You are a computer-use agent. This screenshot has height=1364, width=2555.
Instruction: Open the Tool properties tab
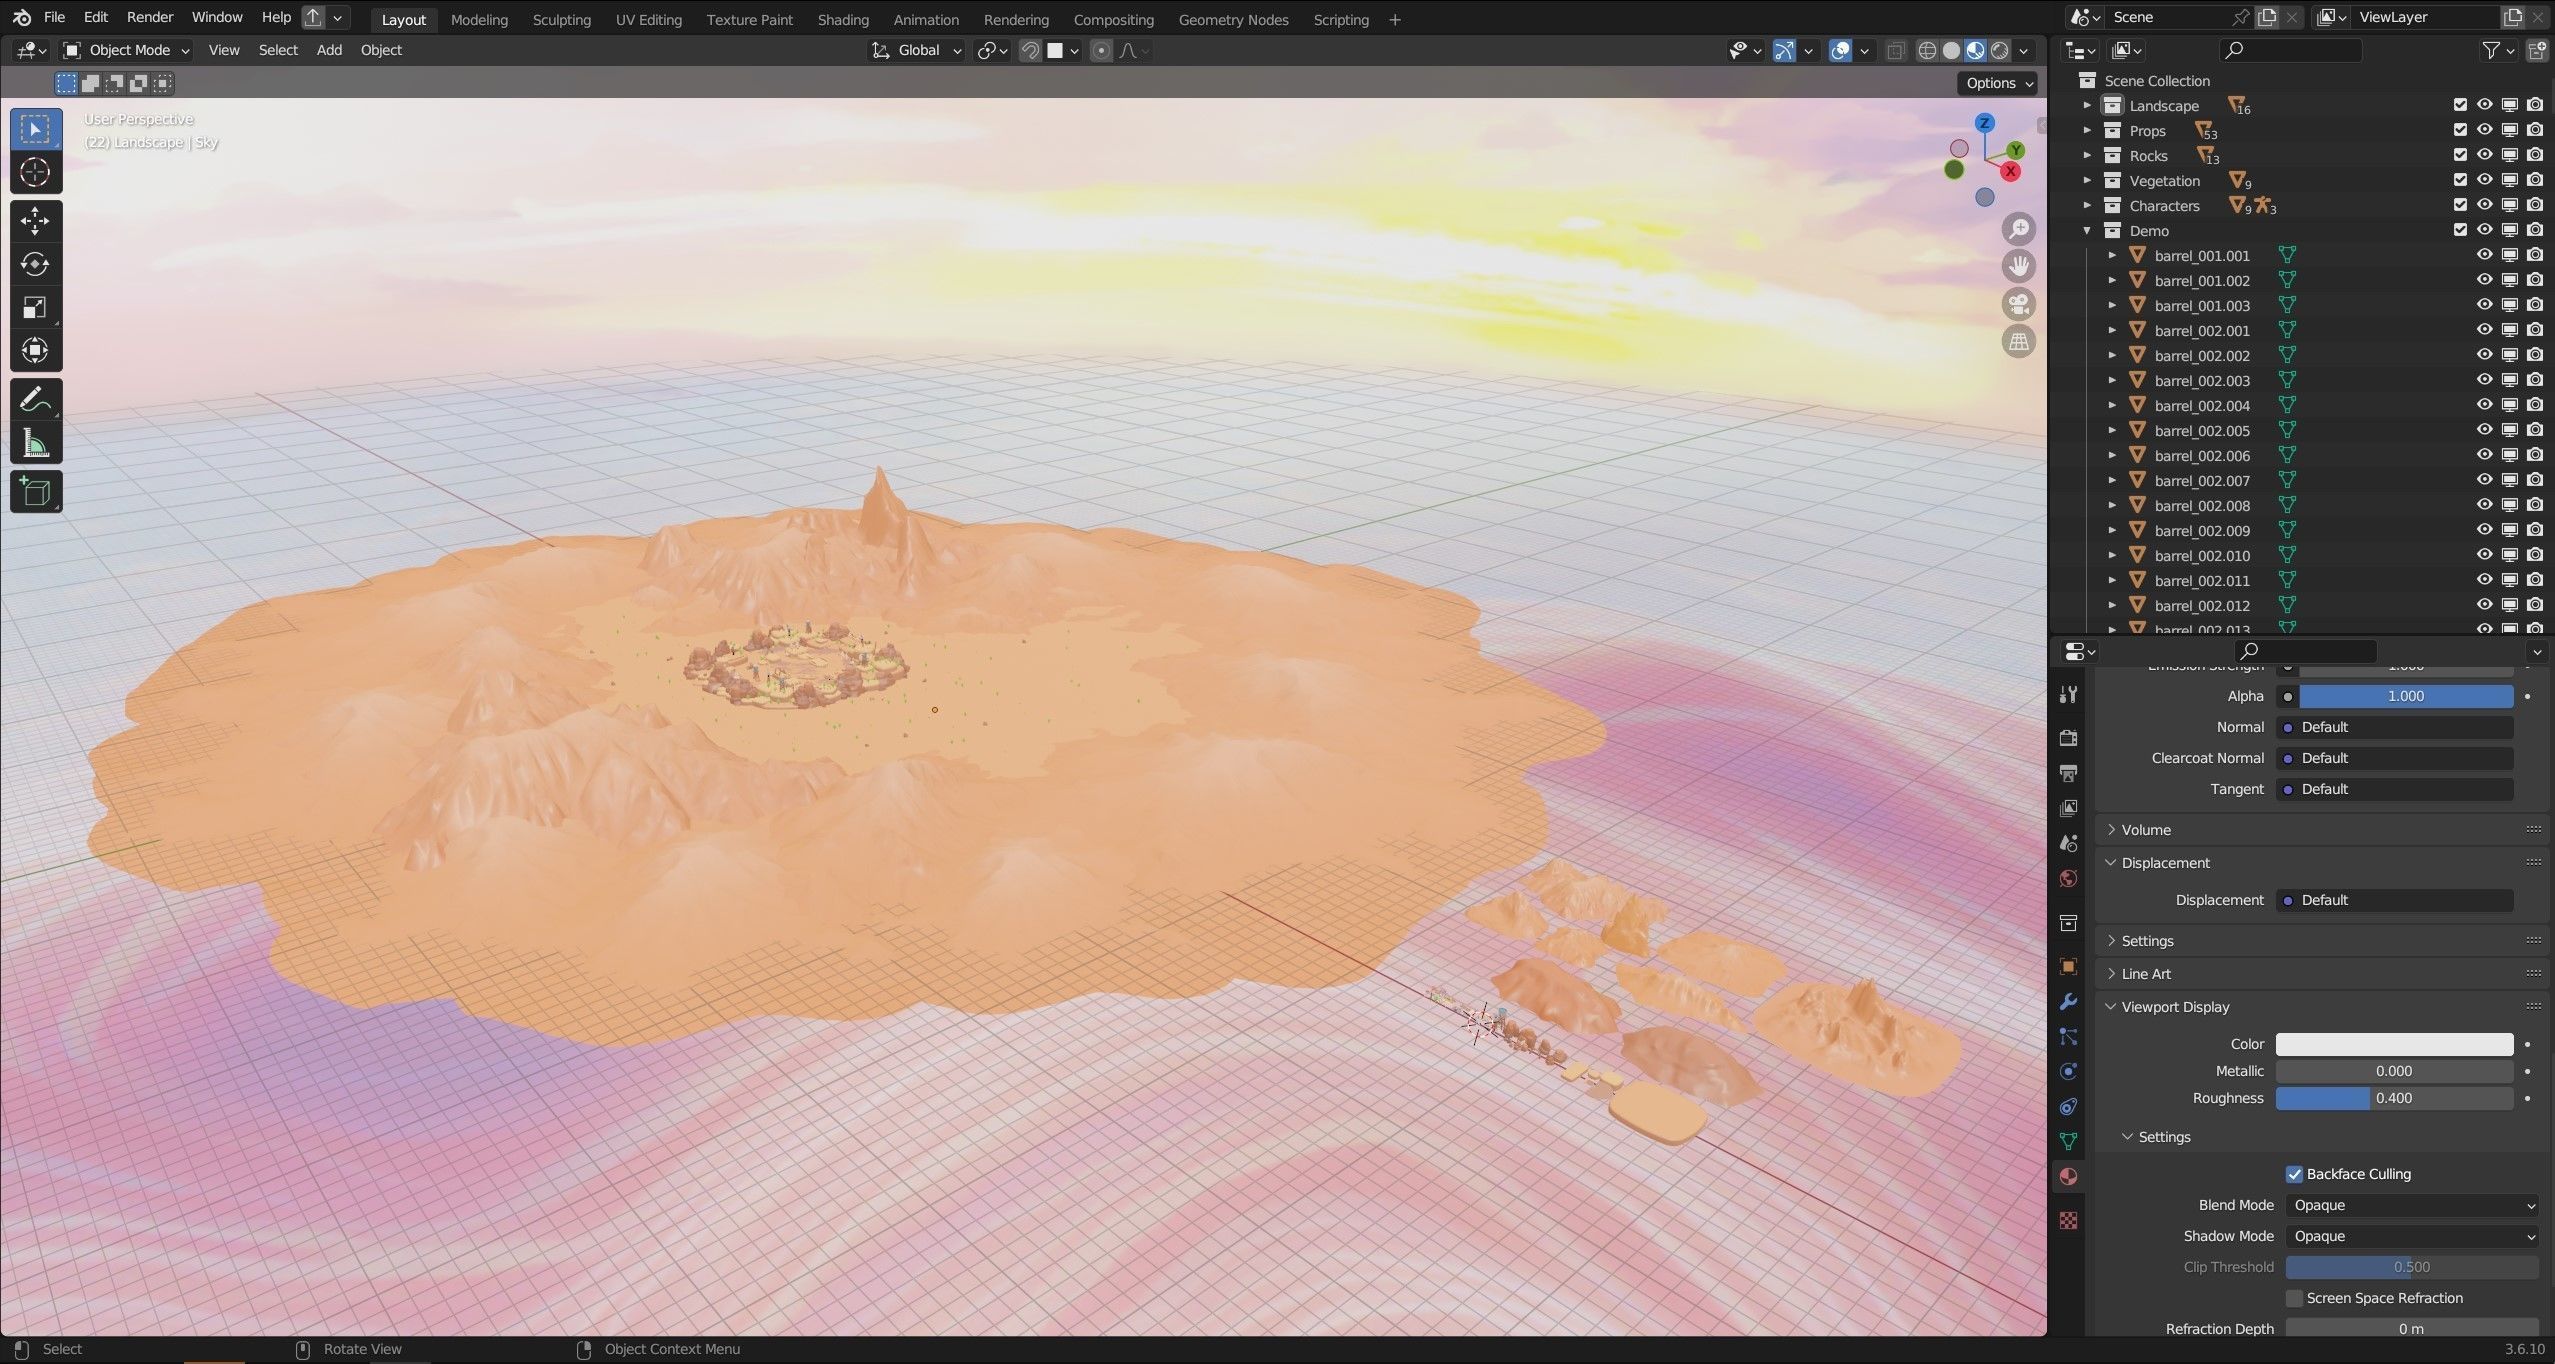[x=2068, y=695]
